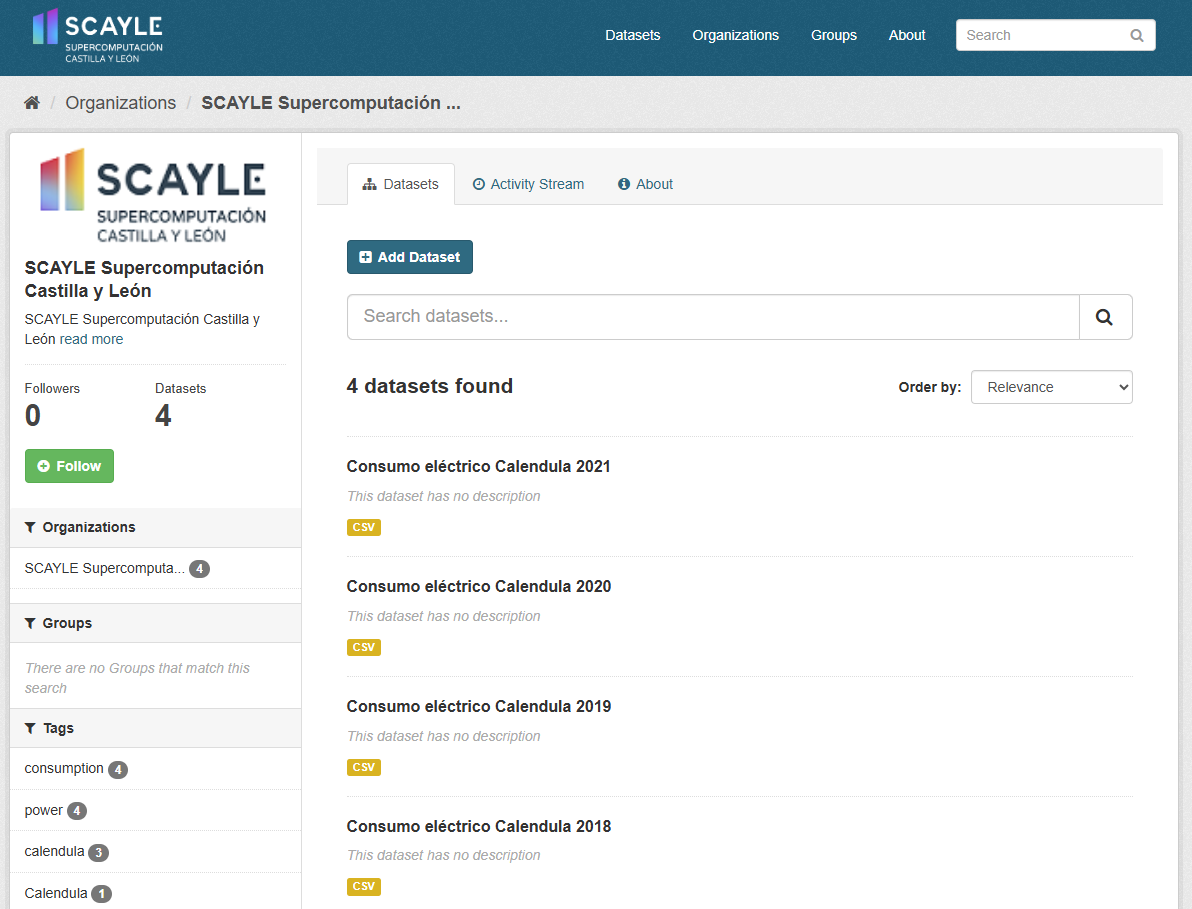The height and width of the screenshot is (909, 1192).
Task: Switch to the organization About tab
Action: tap(645, 185)
